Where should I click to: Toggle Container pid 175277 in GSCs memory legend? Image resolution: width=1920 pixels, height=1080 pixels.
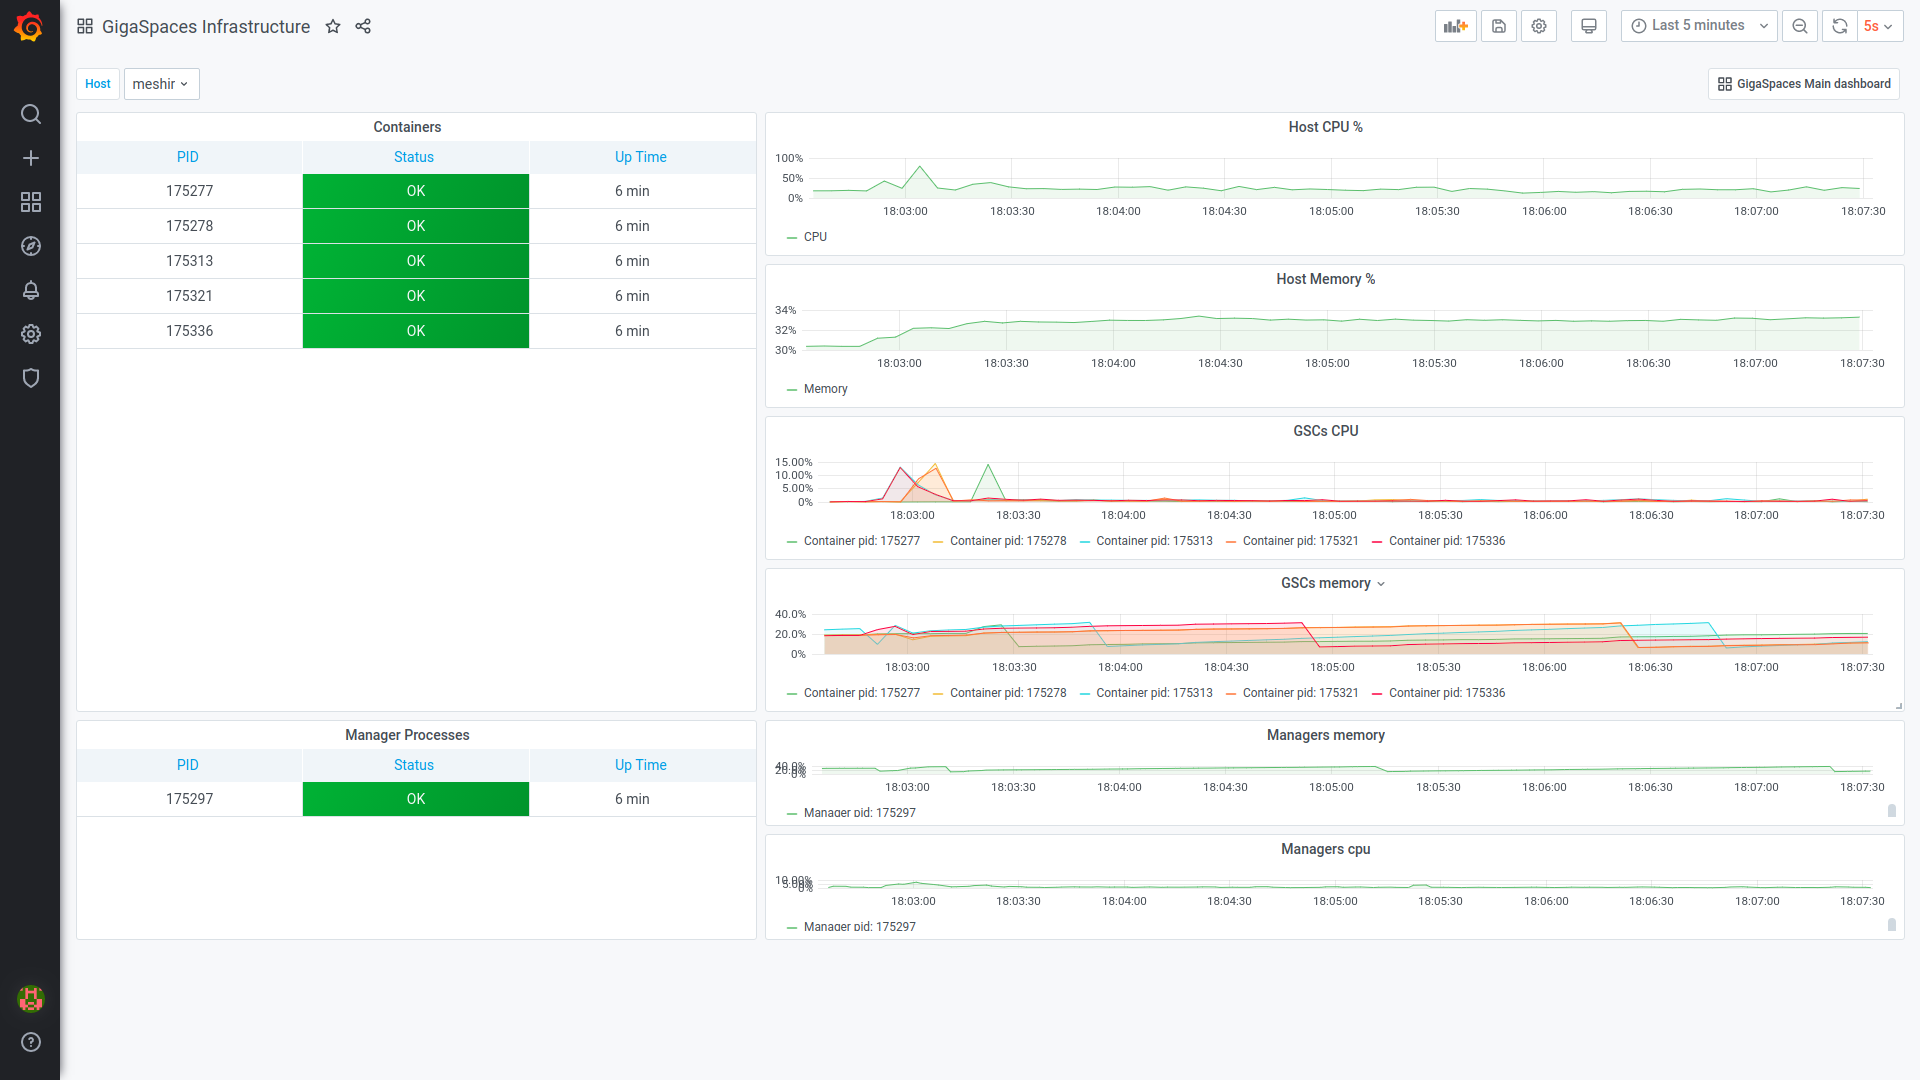[861, 693]
